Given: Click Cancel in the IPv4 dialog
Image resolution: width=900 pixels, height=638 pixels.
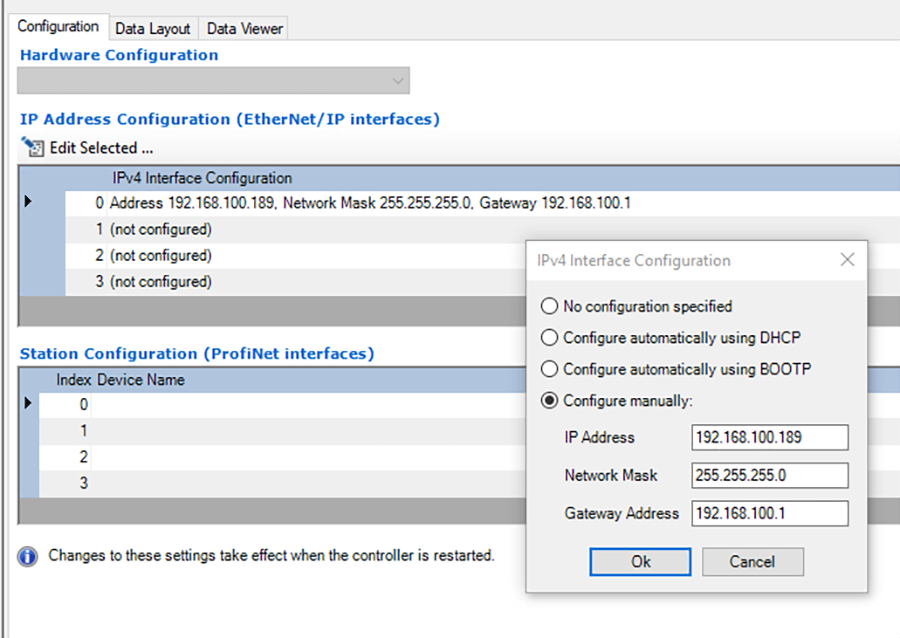Looking at the screenshot, I should pyautogui.click(x=752, y=562).
